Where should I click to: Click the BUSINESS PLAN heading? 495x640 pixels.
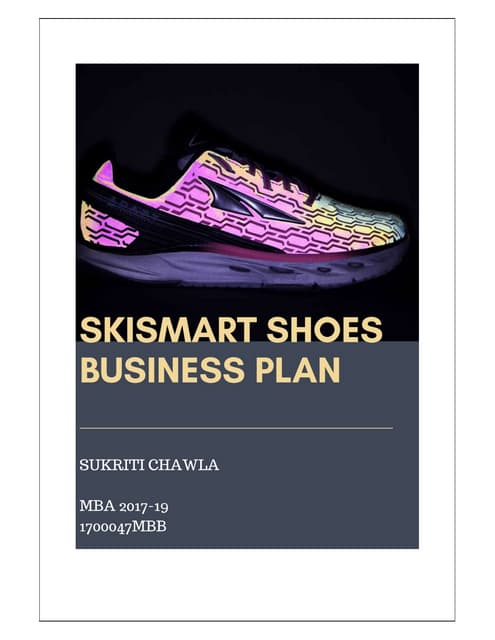pyautogui.click(x=210, y=370)
